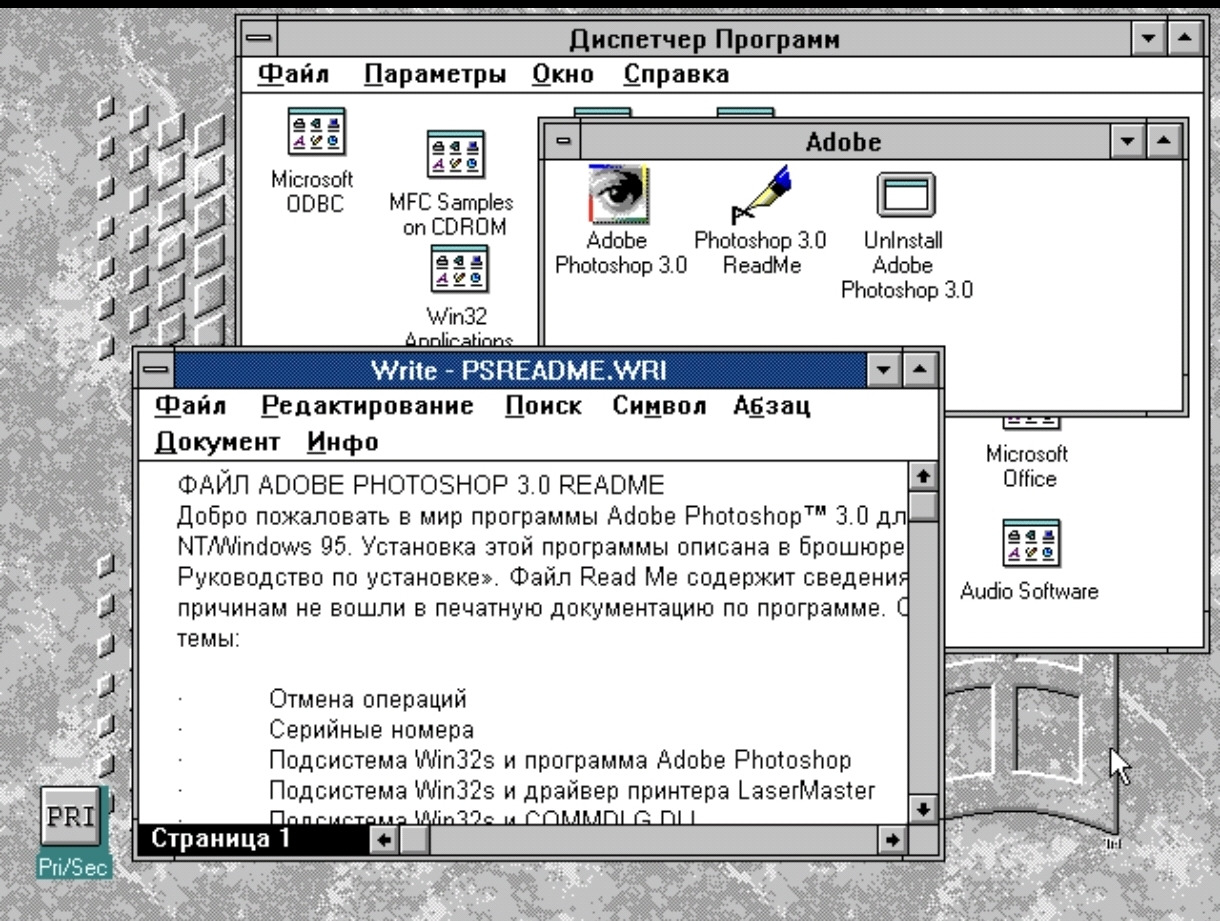Click the Страница 1 page indicator
Viewport: 1220px width, 921px height.
[221, 838]
